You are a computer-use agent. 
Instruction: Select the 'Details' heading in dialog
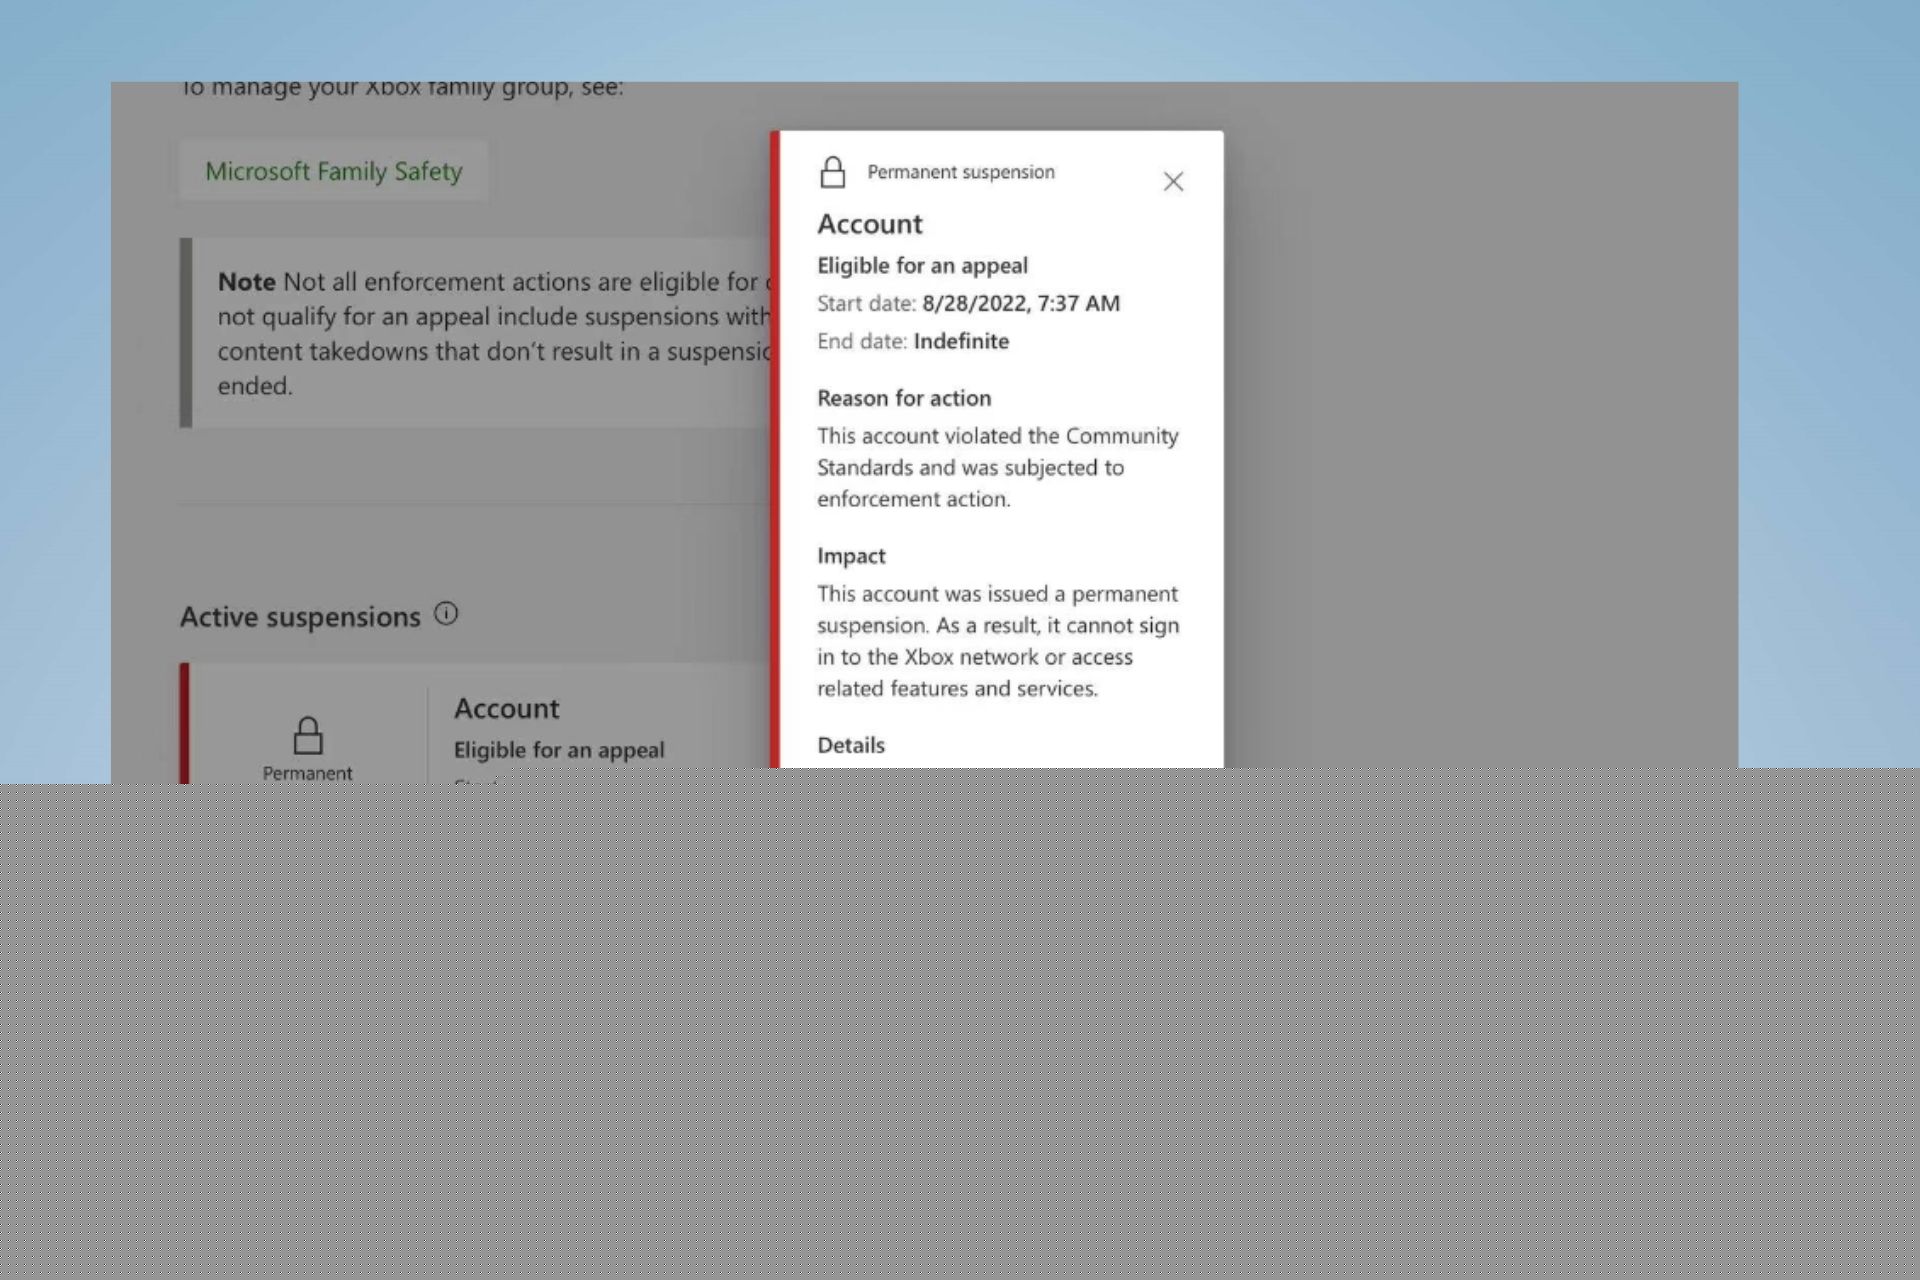coord(851,745)
